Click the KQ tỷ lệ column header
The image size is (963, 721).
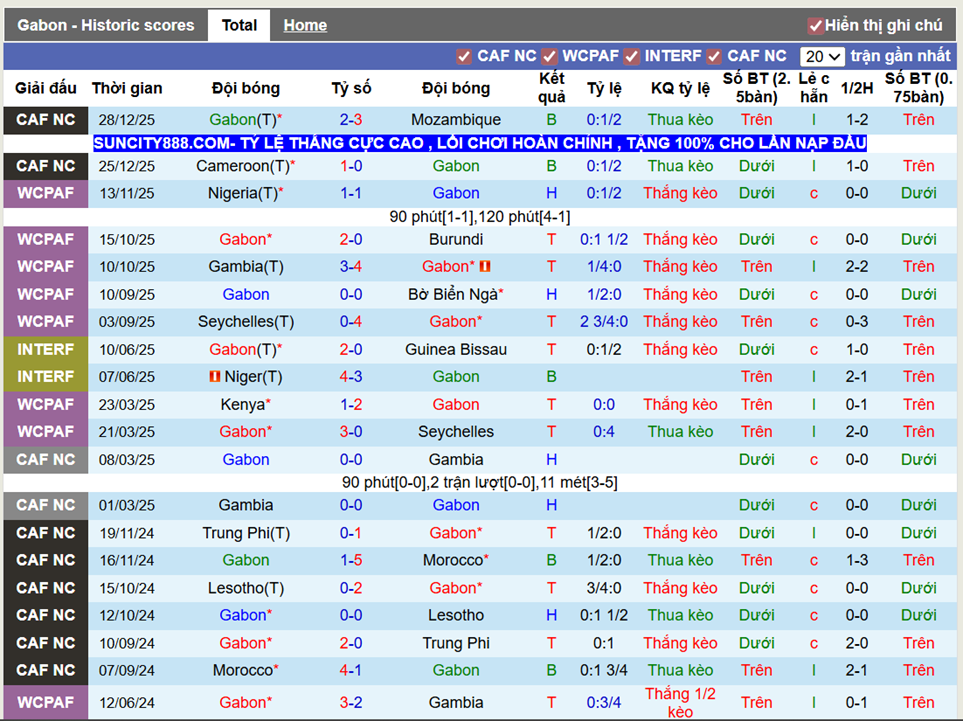tap(680, 88)
